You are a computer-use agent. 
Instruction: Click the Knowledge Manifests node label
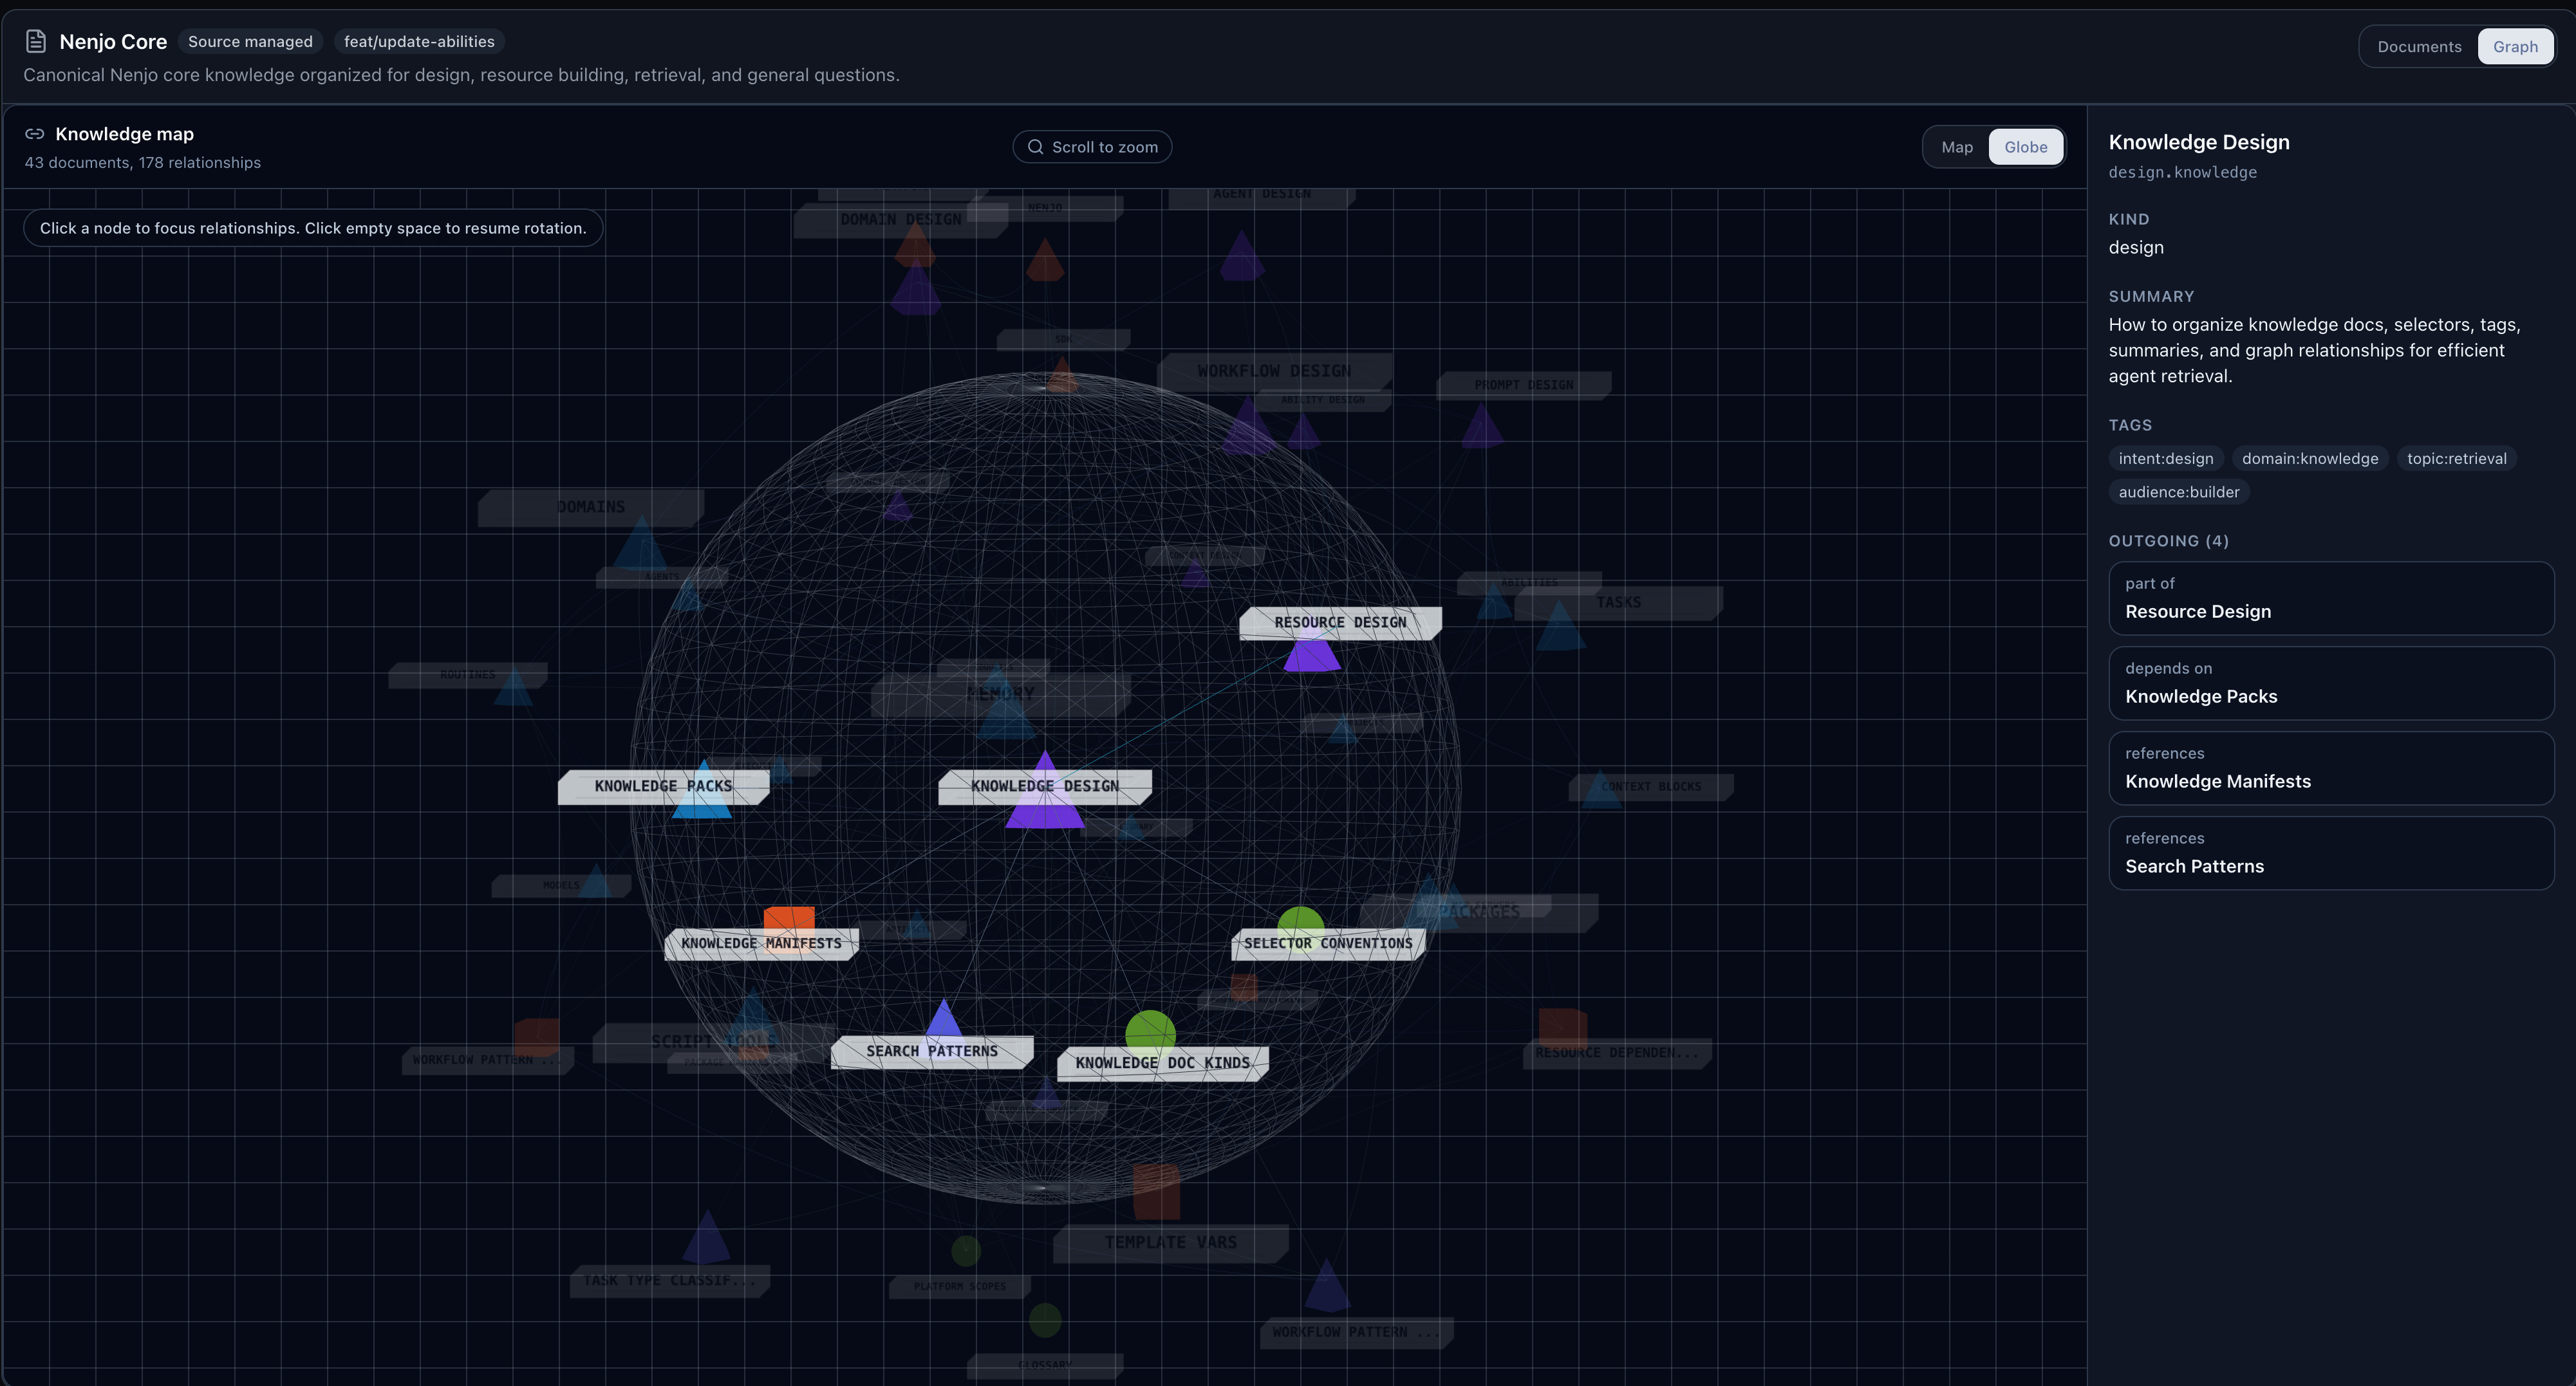tap(761, 944)
